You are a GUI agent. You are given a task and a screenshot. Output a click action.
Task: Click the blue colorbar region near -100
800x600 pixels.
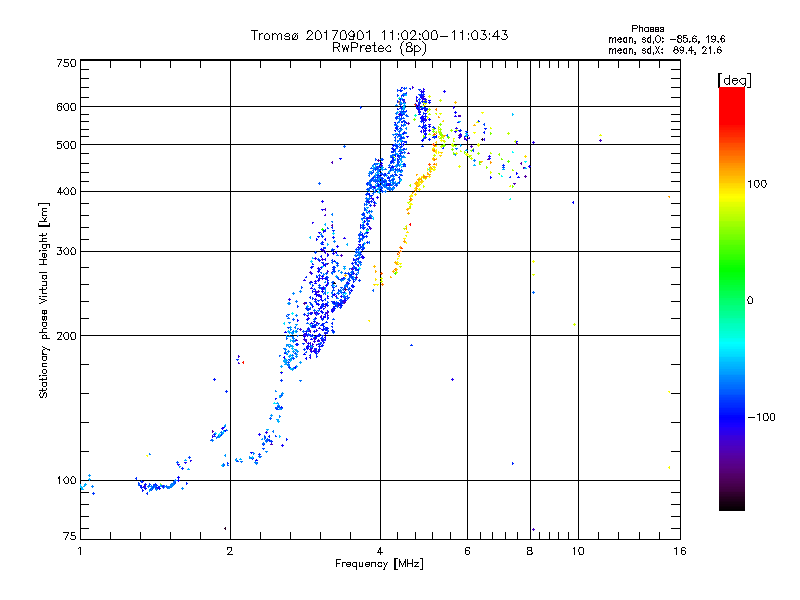click(x=732, y=416)
